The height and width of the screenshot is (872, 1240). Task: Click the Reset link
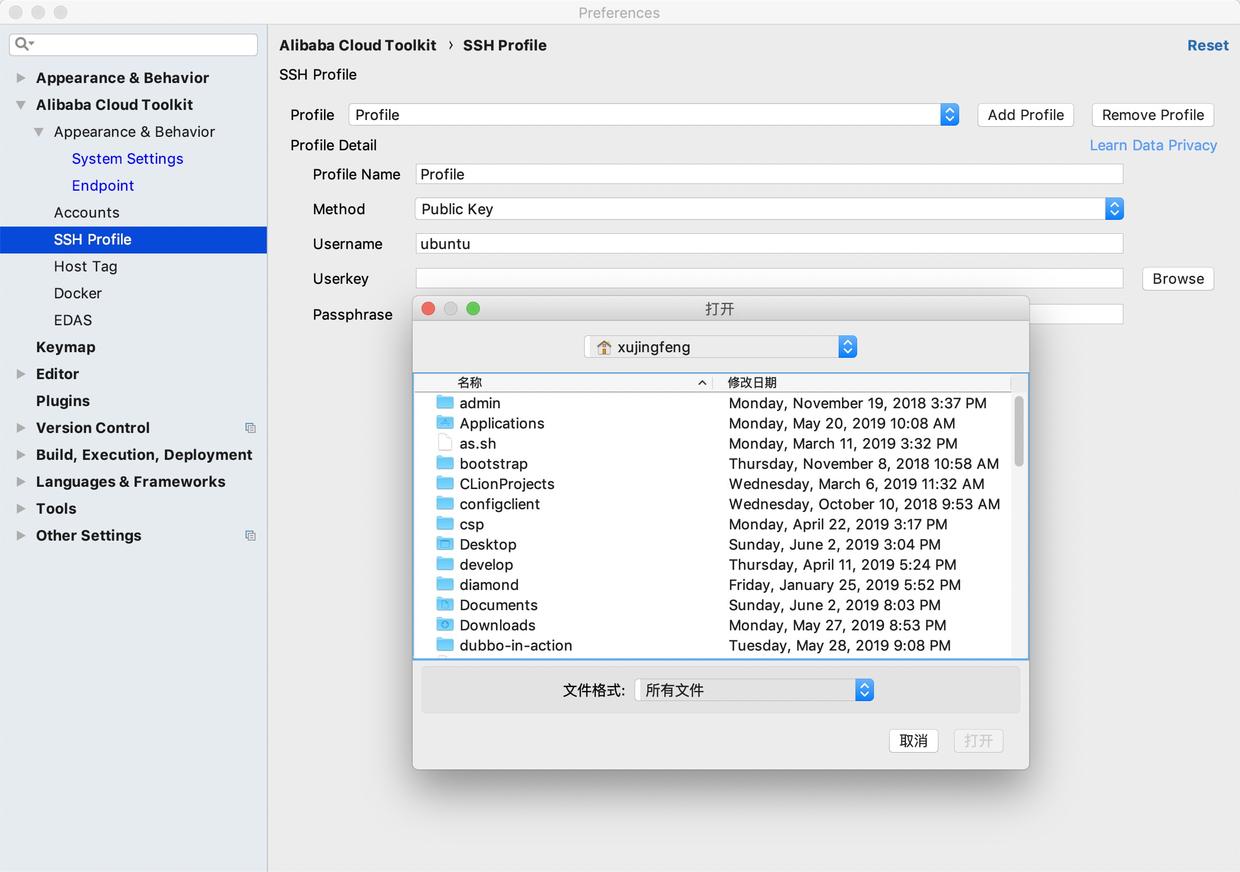[x=1208, y=45]
